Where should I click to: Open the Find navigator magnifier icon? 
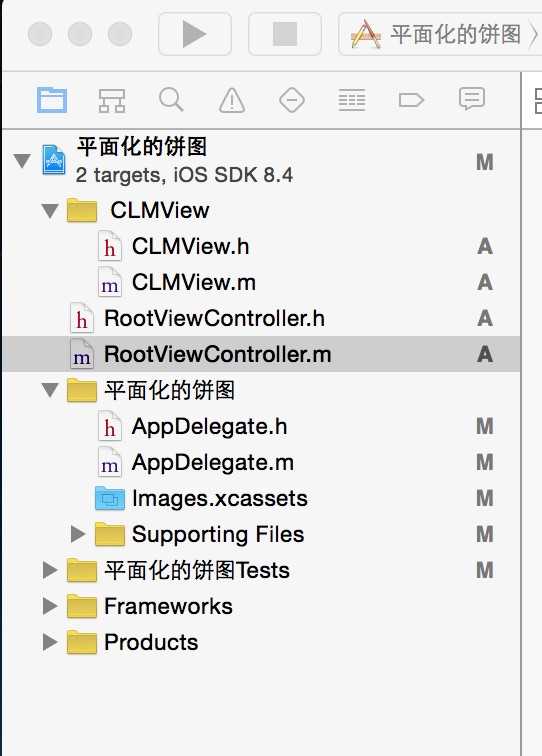point(171,100)
